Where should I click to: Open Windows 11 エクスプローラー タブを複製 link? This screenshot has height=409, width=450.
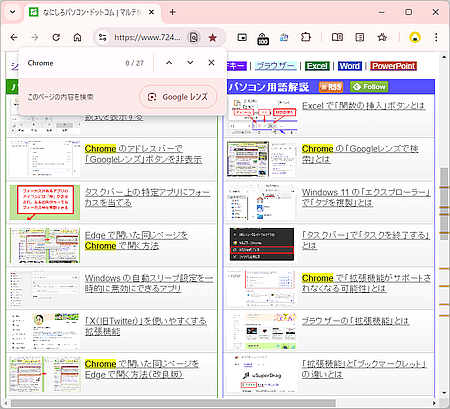(366, 197)
